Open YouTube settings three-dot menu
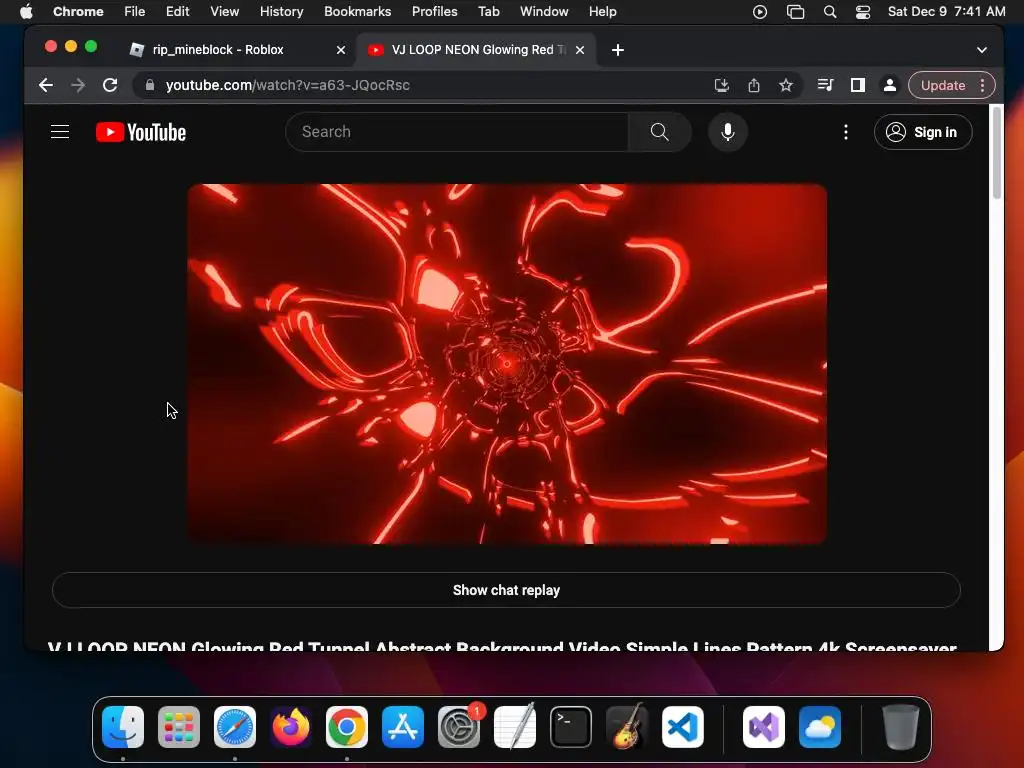Viewport: 1024px width, 768px height. 846,132
